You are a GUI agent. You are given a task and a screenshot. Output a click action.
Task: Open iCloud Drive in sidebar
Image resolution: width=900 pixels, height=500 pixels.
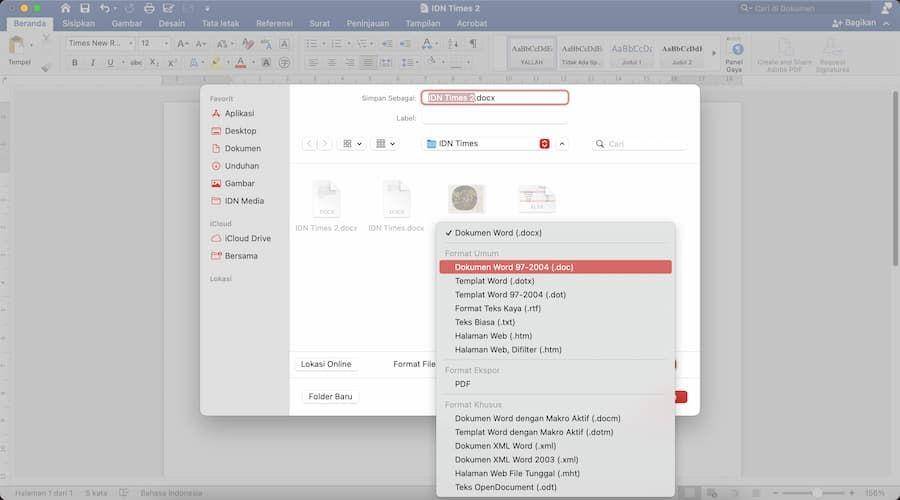pos(241,238)
